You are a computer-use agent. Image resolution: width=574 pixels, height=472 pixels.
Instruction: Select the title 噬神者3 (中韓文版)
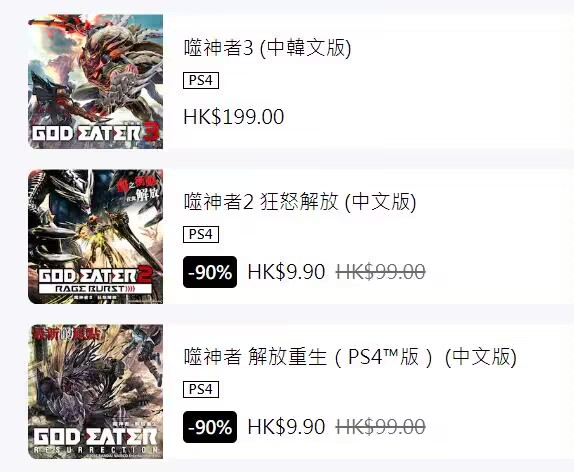(267, 48)
